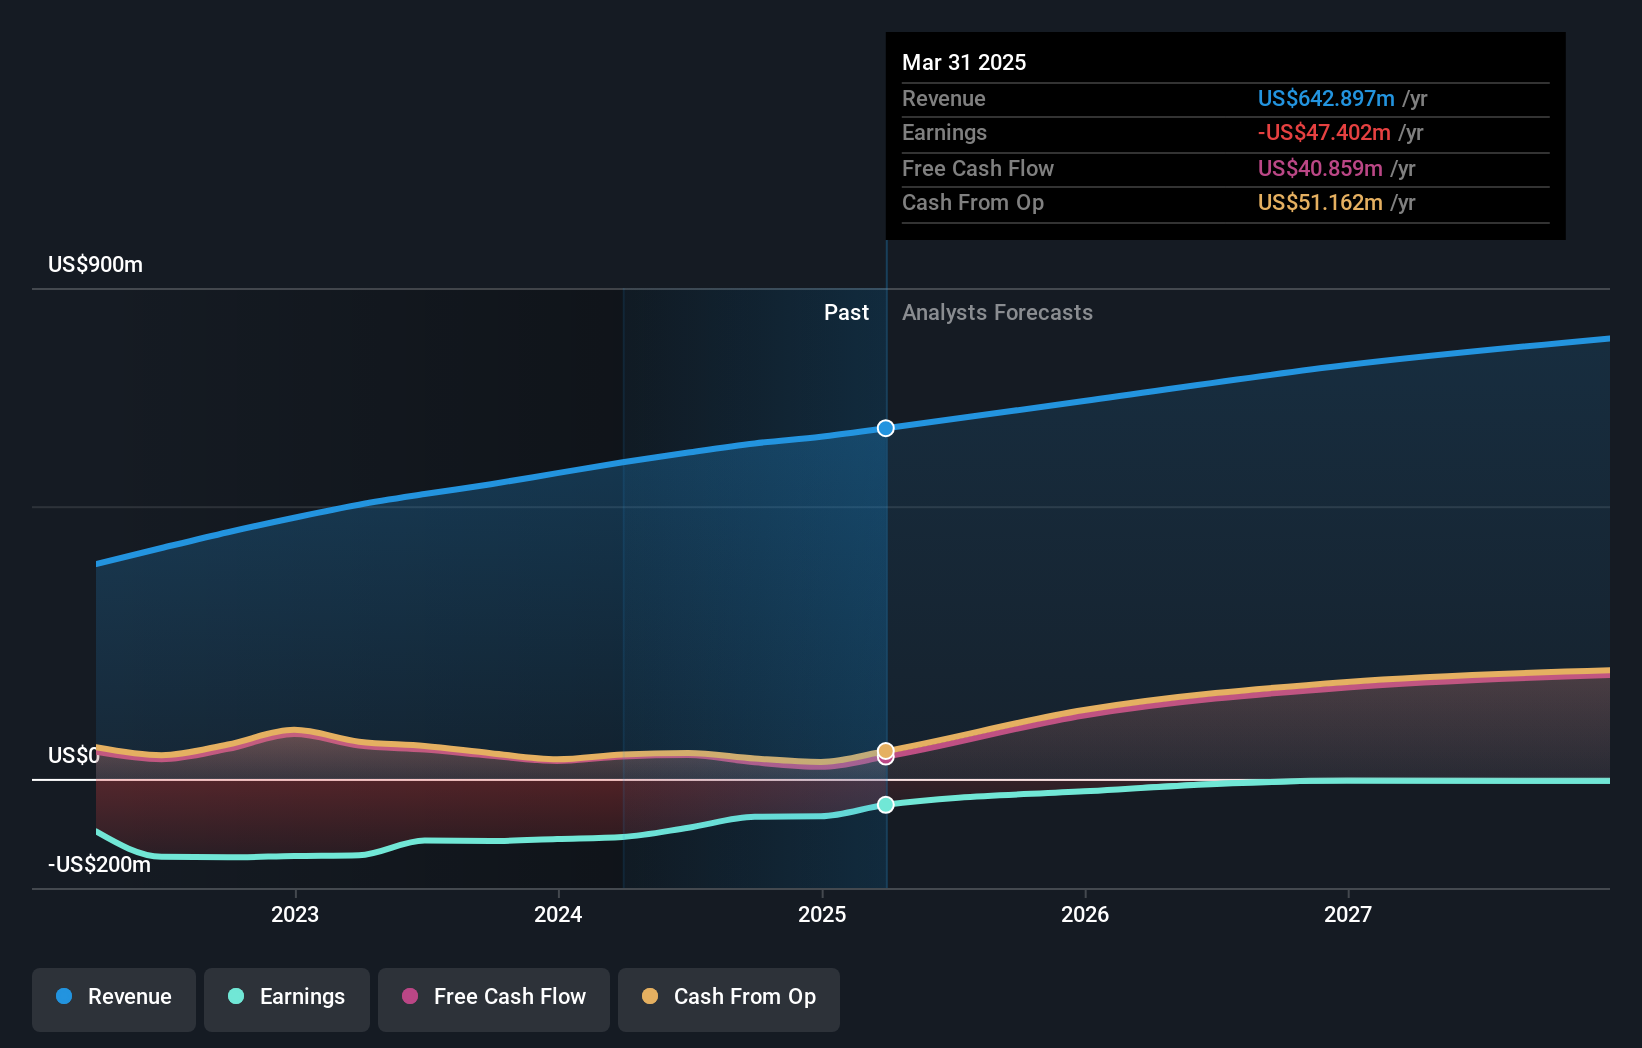
Task: Click the Past label on chart
Action: point(846,312)
